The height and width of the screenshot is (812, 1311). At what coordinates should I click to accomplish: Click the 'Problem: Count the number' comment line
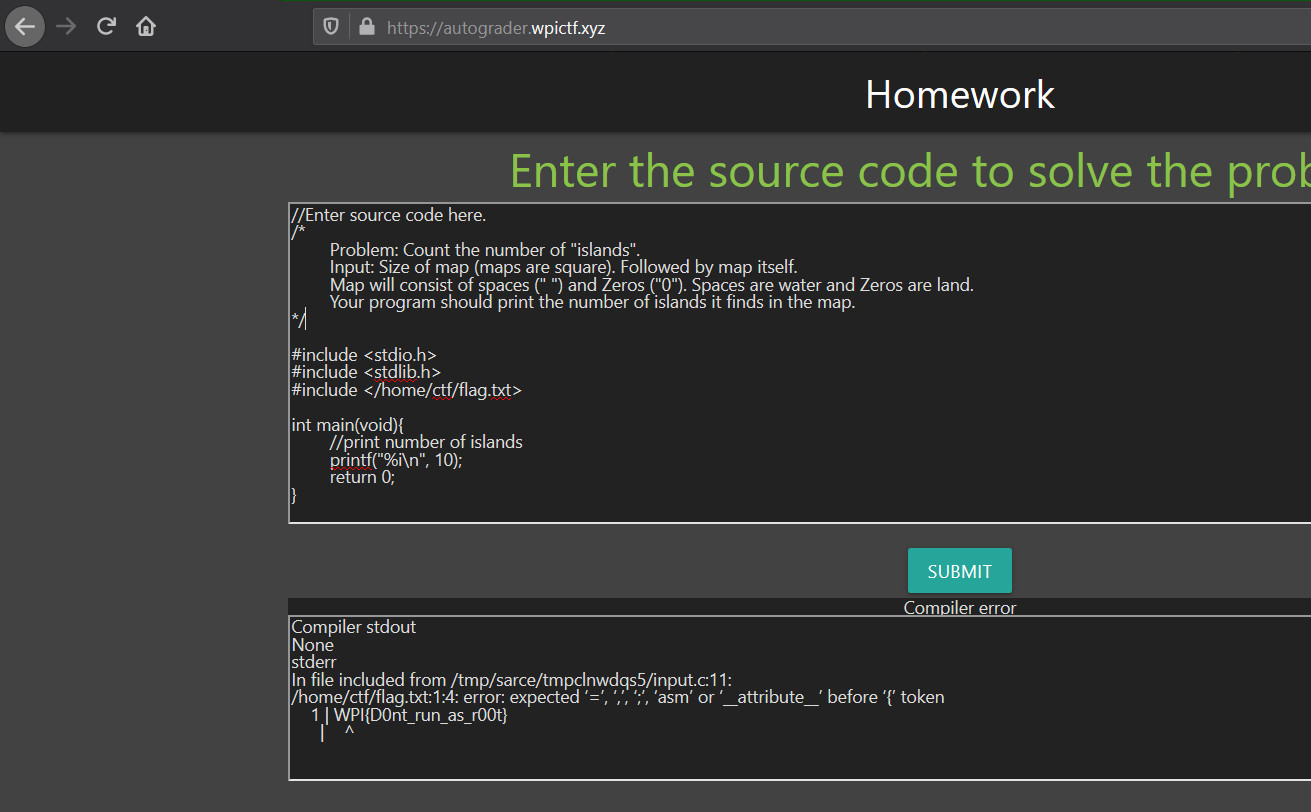click(x=484, y=250)
